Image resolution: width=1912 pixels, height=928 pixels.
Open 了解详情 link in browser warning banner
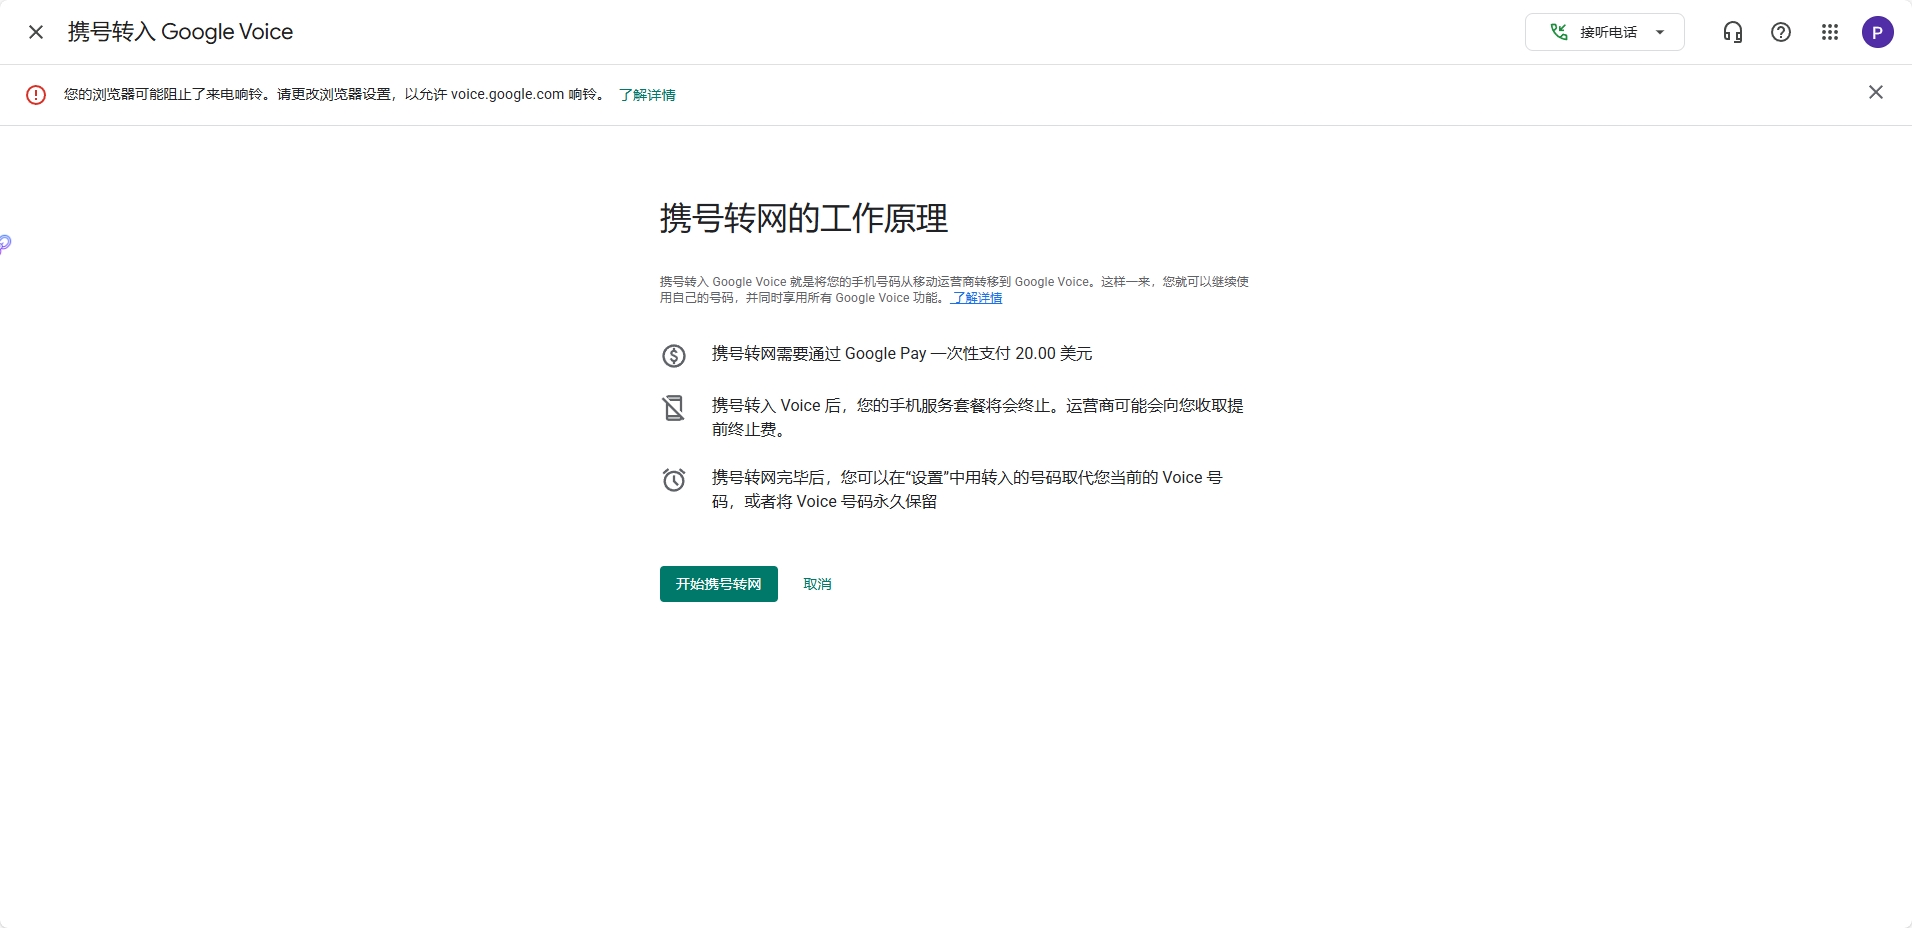(x=647, y=95)
